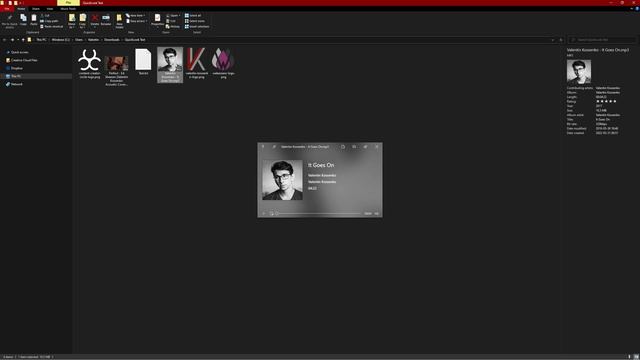Click the Forward navigation arrow

[12, 40]
